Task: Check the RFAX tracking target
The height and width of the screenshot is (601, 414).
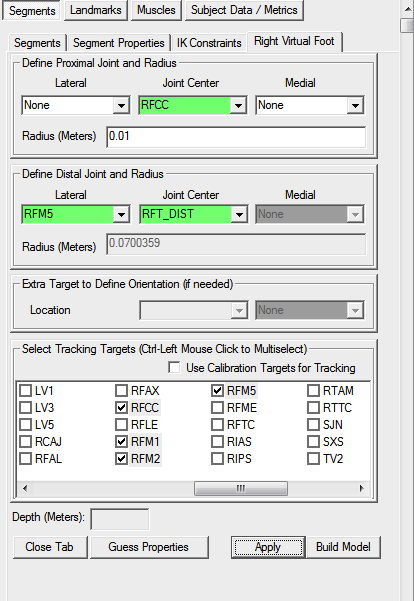Action: point(122,391)
